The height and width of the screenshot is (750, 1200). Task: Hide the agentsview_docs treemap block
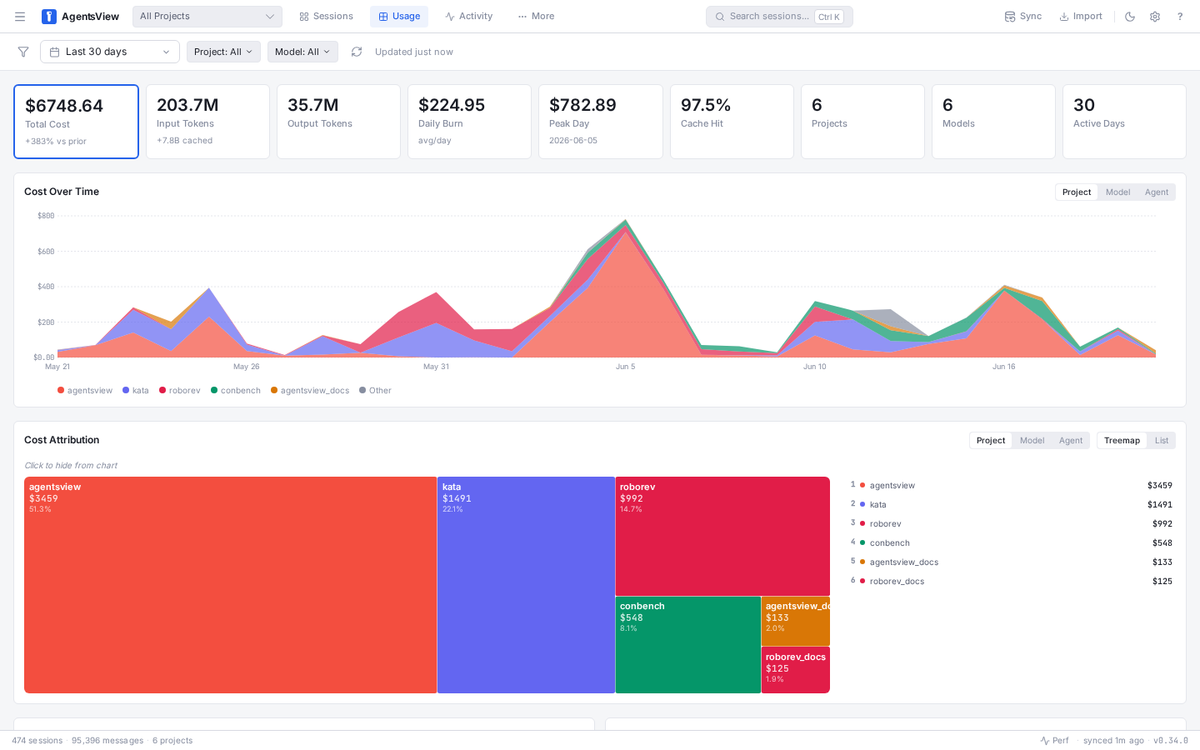[796, 621]
